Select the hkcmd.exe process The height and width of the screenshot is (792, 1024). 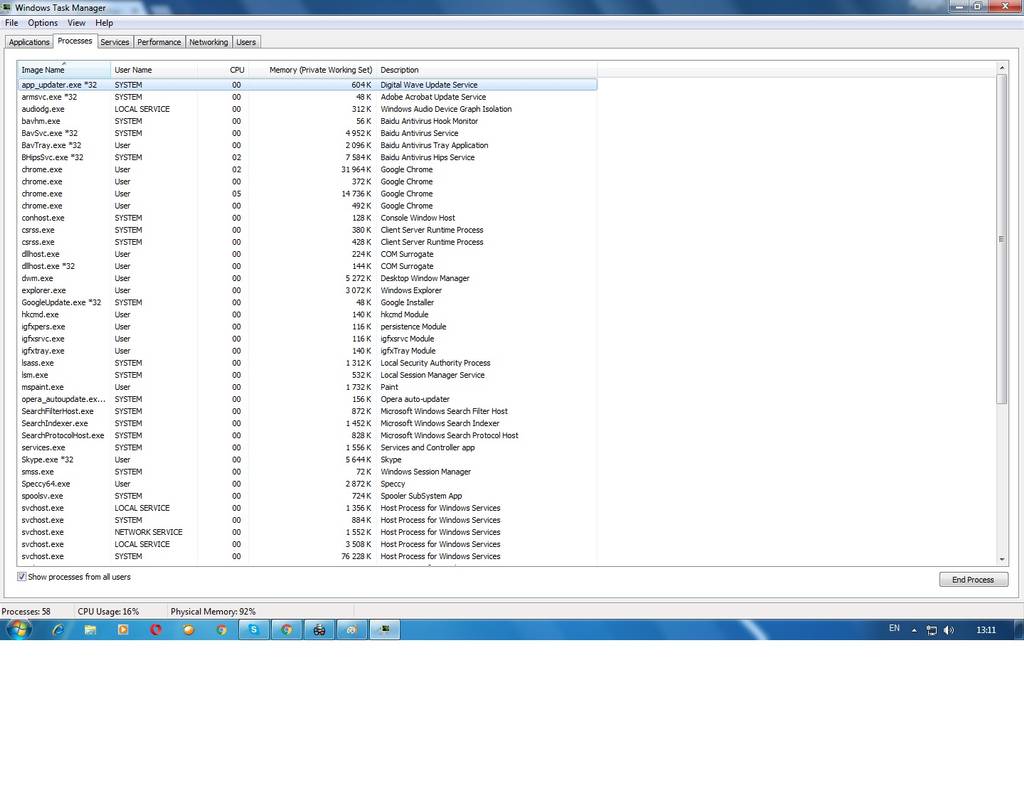pos(307,314)
